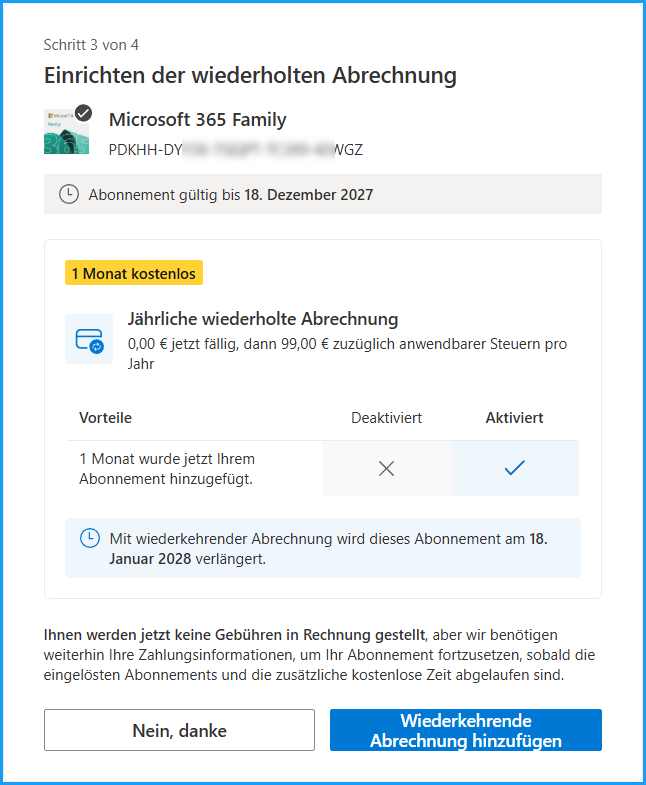Click the recurring billing card icon

(89, 340)
